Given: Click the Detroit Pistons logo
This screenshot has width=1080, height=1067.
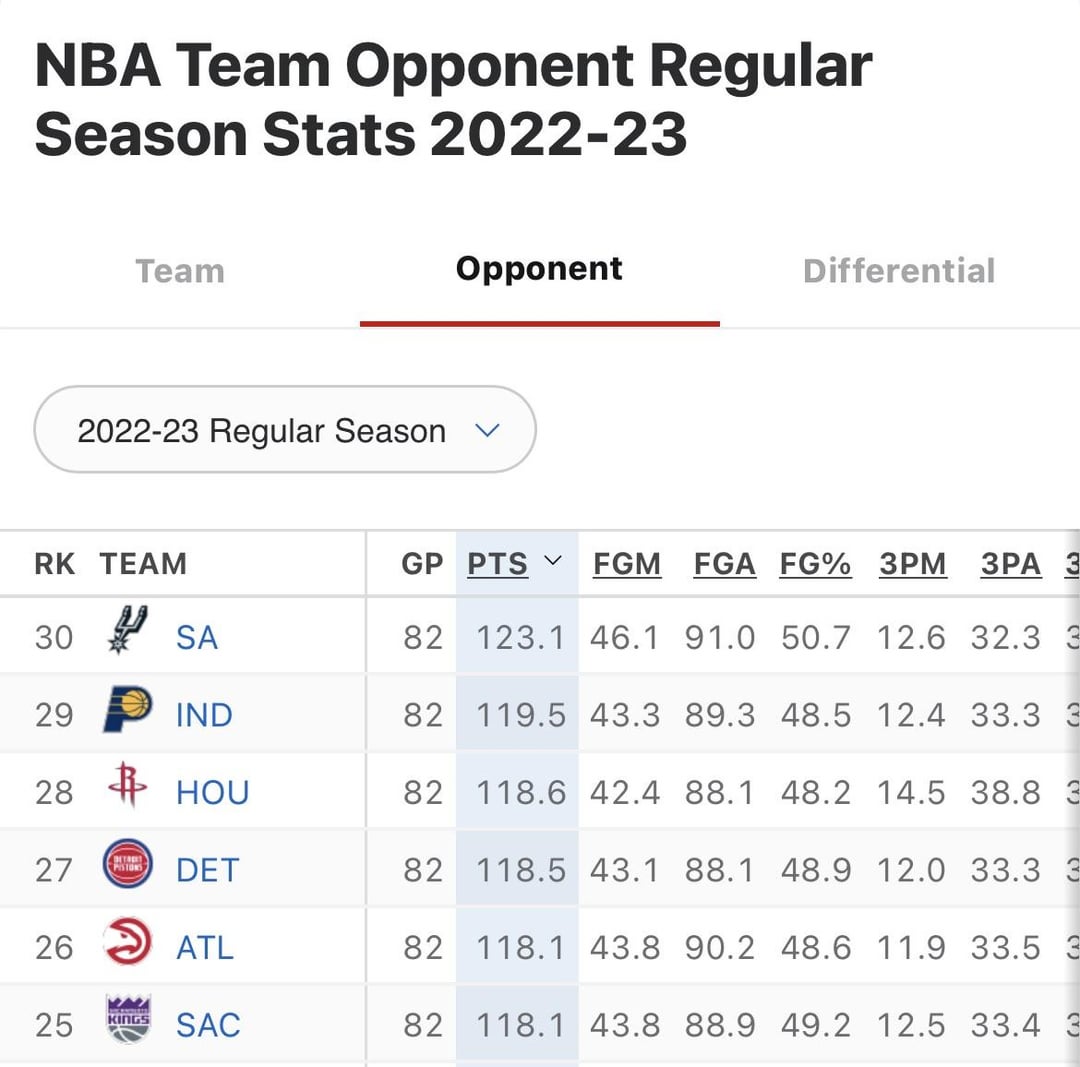Looking at the screenshot, I should coord(128,865).
